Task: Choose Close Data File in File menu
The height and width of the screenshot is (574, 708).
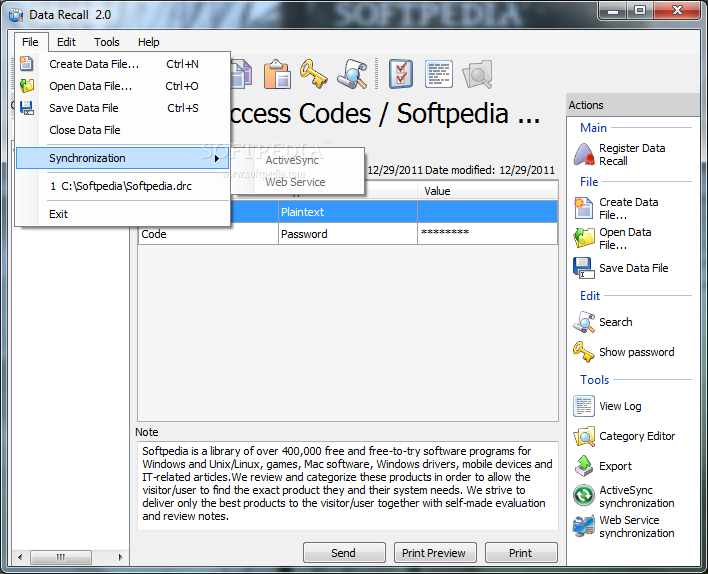Action: tap(122, 130)
